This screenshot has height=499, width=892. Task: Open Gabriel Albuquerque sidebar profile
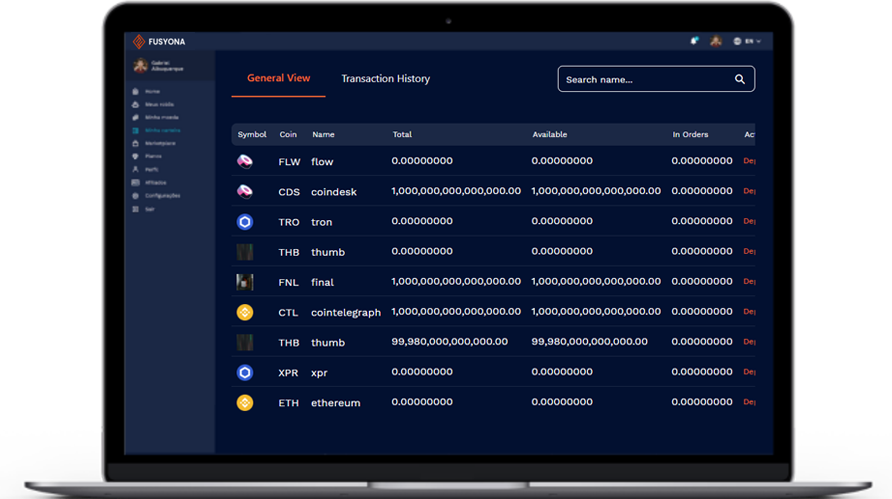159,66
